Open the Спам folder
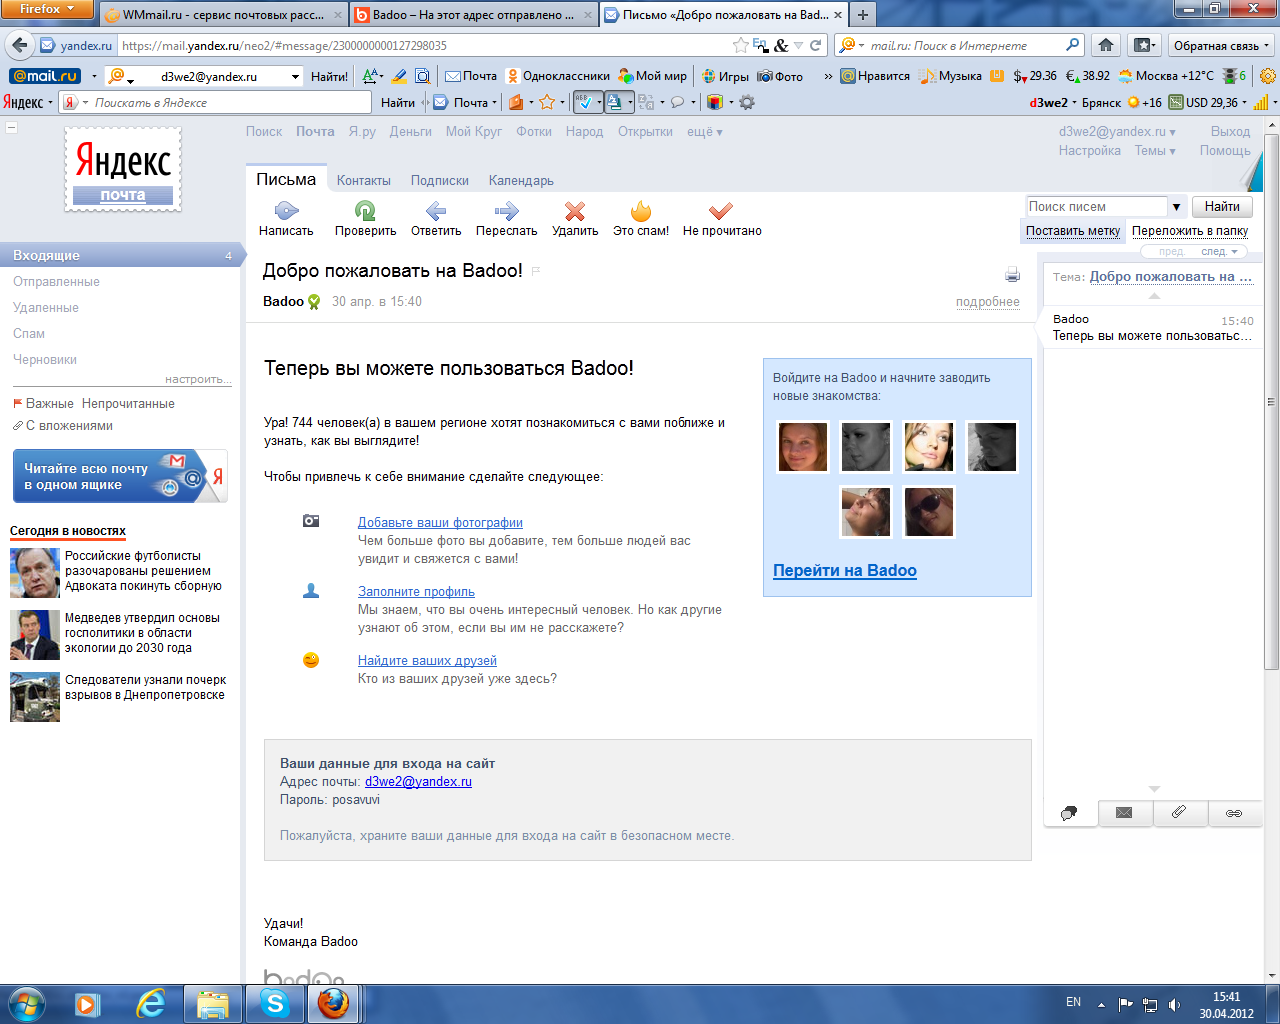 29,334
